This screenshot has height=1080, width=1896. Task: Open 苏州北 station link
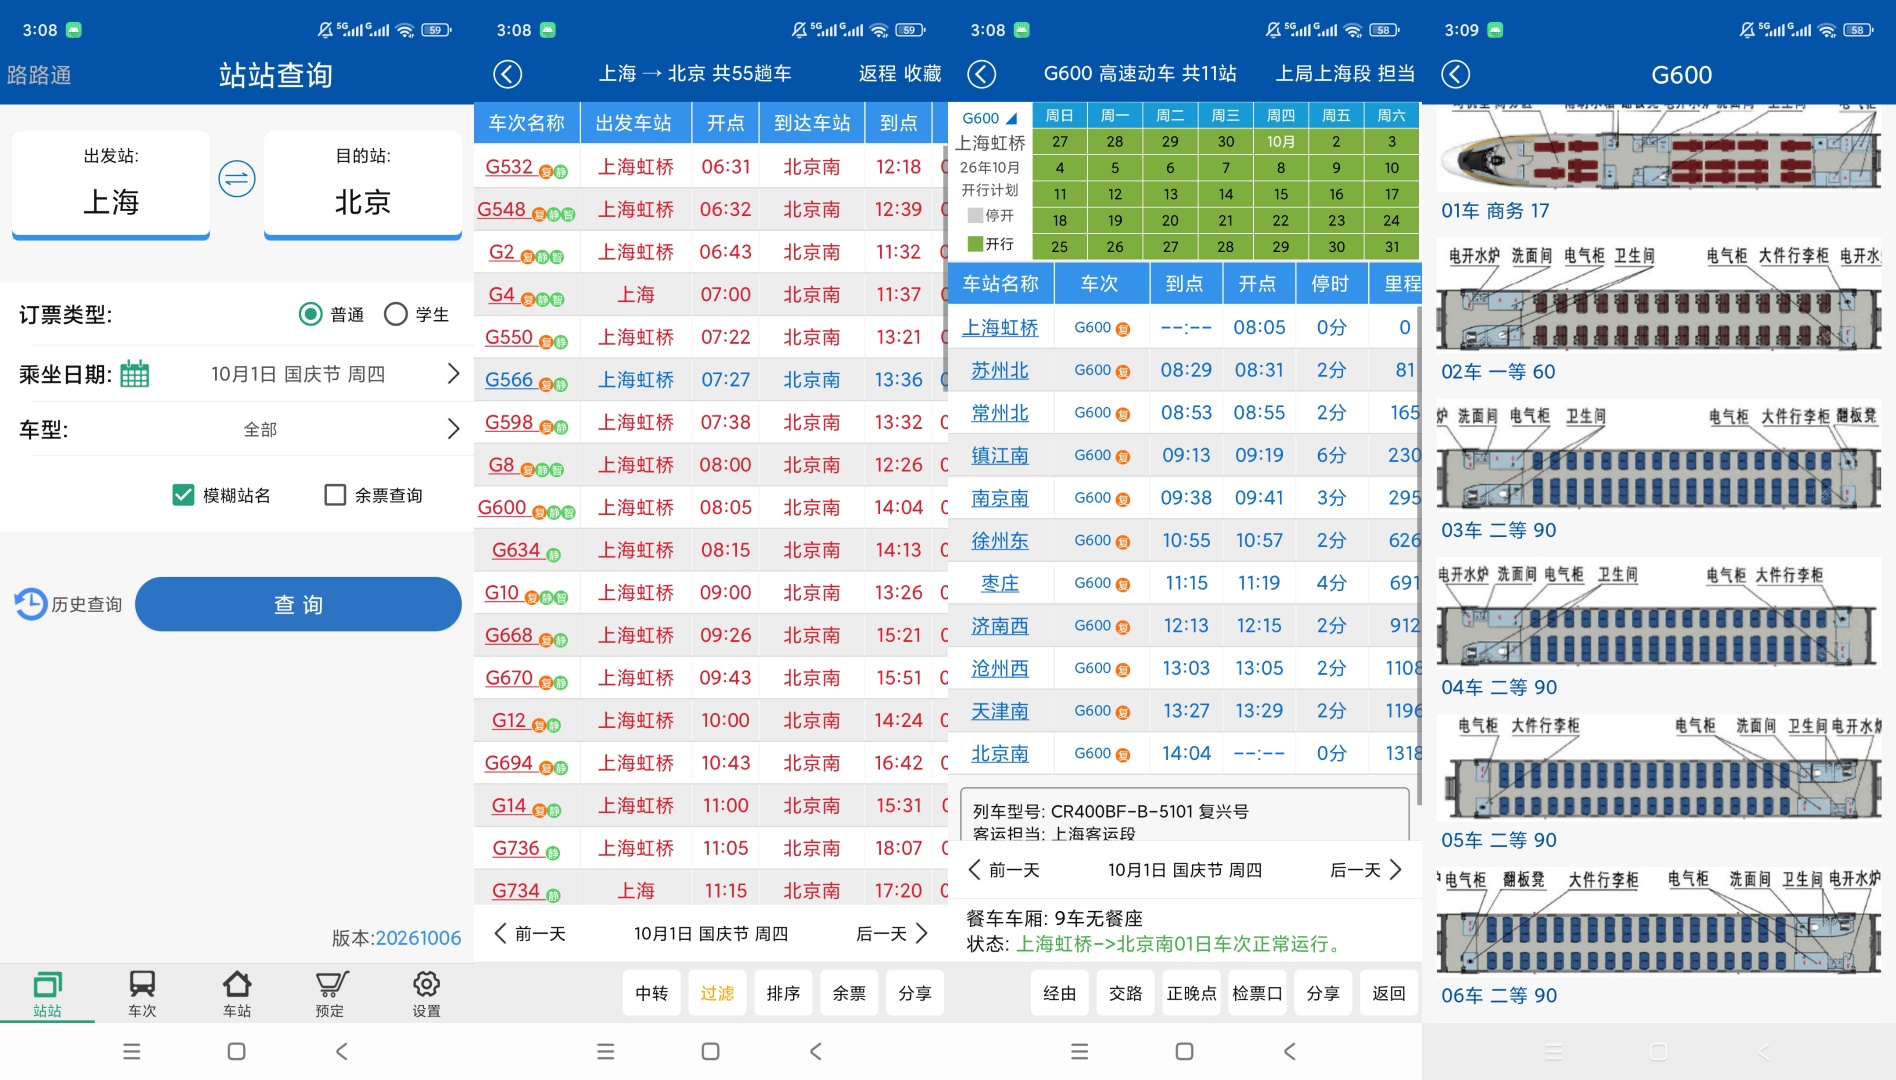coord(1000,370)
